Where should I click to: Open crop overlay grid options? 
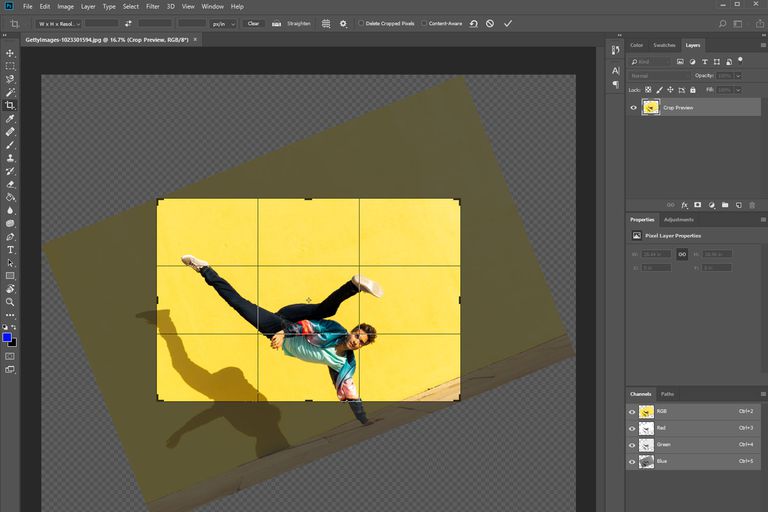326,24
